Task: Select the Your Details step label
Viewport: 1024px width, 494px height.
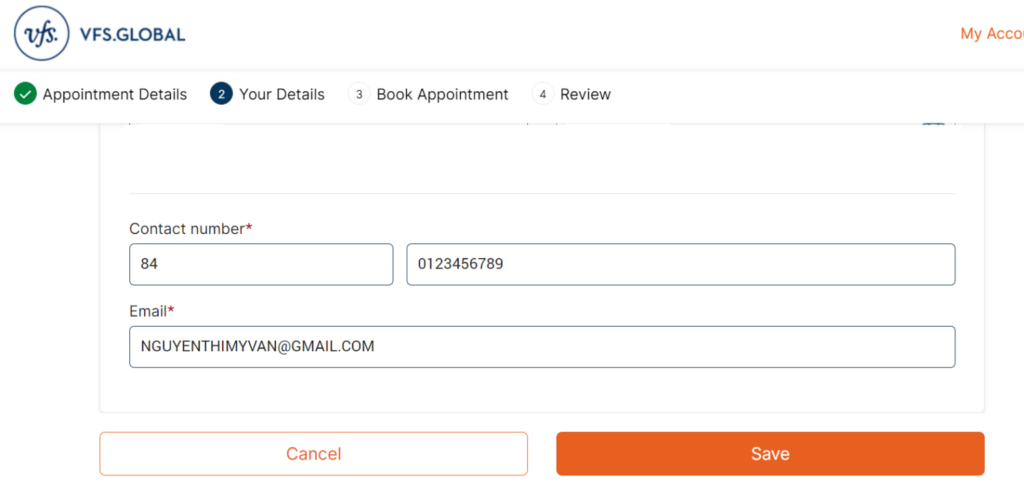Action: 281,94
